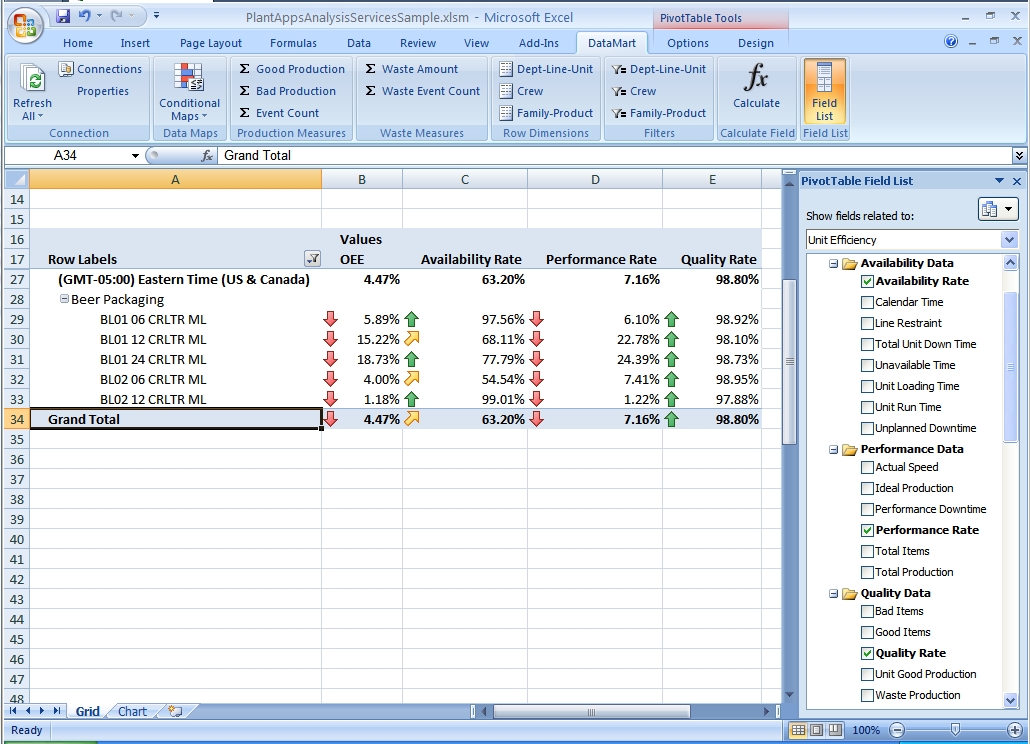Close the PivotTable Field List pane
Image resolution: width=1030 pixels, height=744 pixels.
tap(1017, 181)
